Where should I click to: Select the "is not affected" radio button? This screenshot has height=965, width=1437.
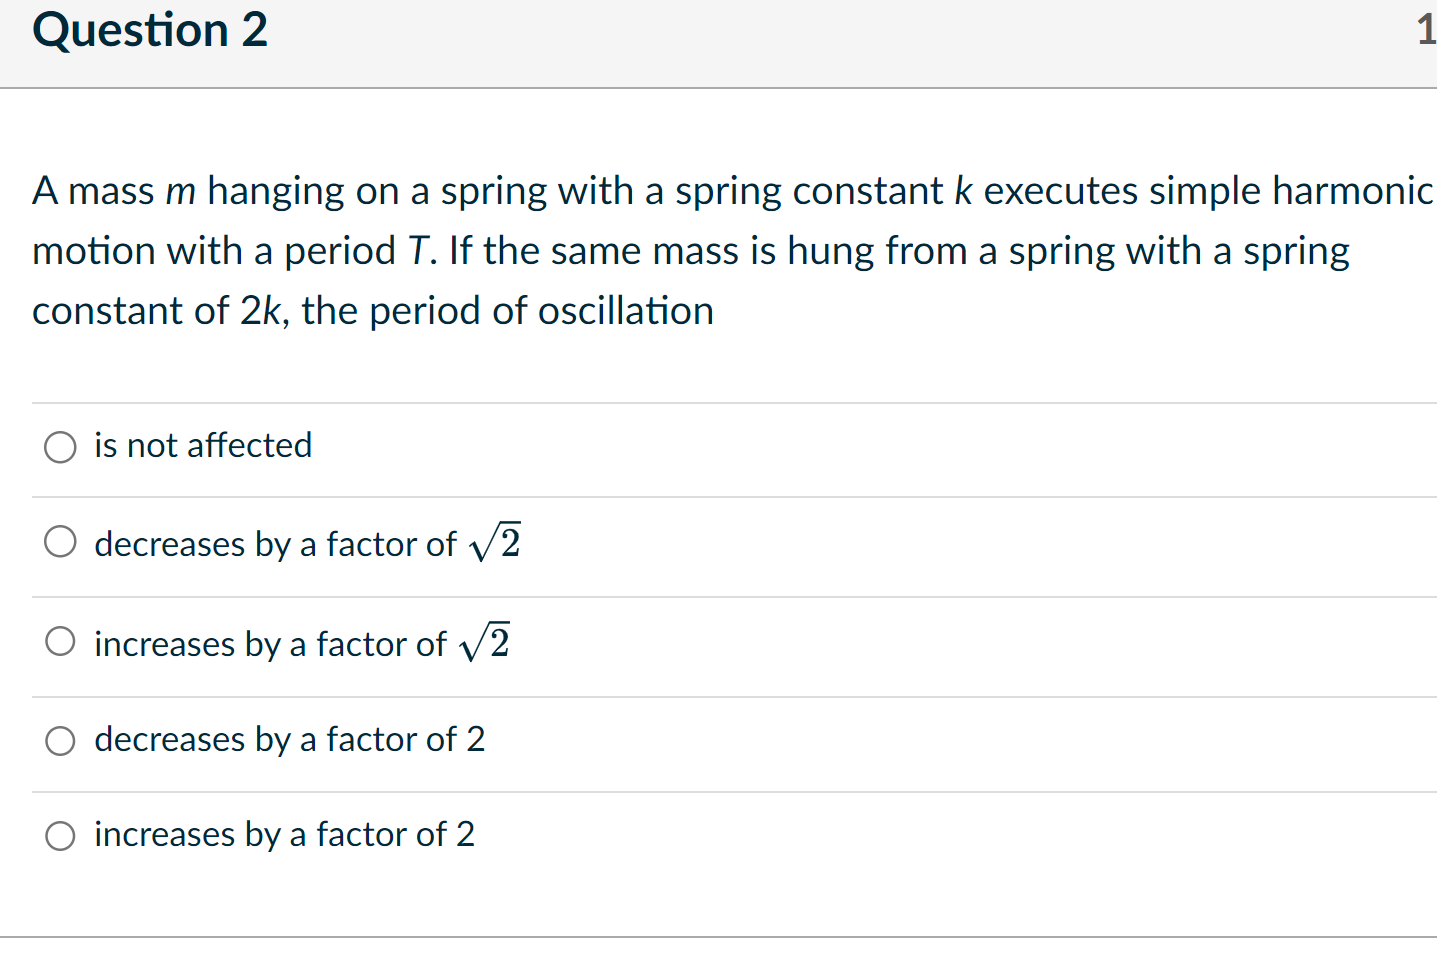(60, 447)
